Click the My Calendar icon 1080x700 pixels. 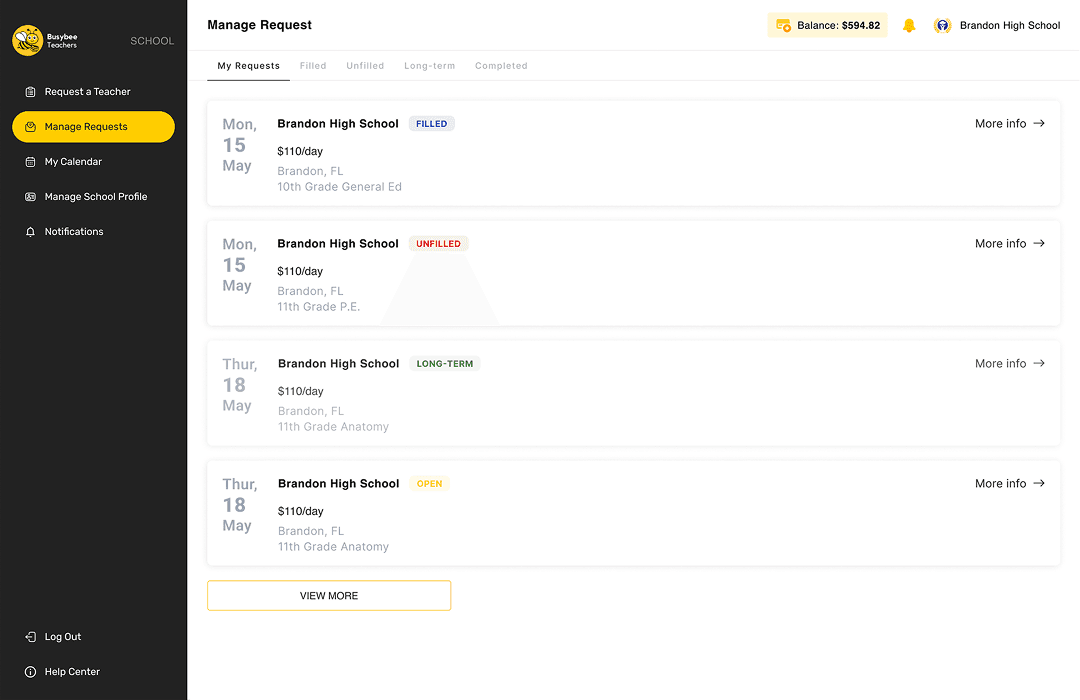[x=29, y=161]
